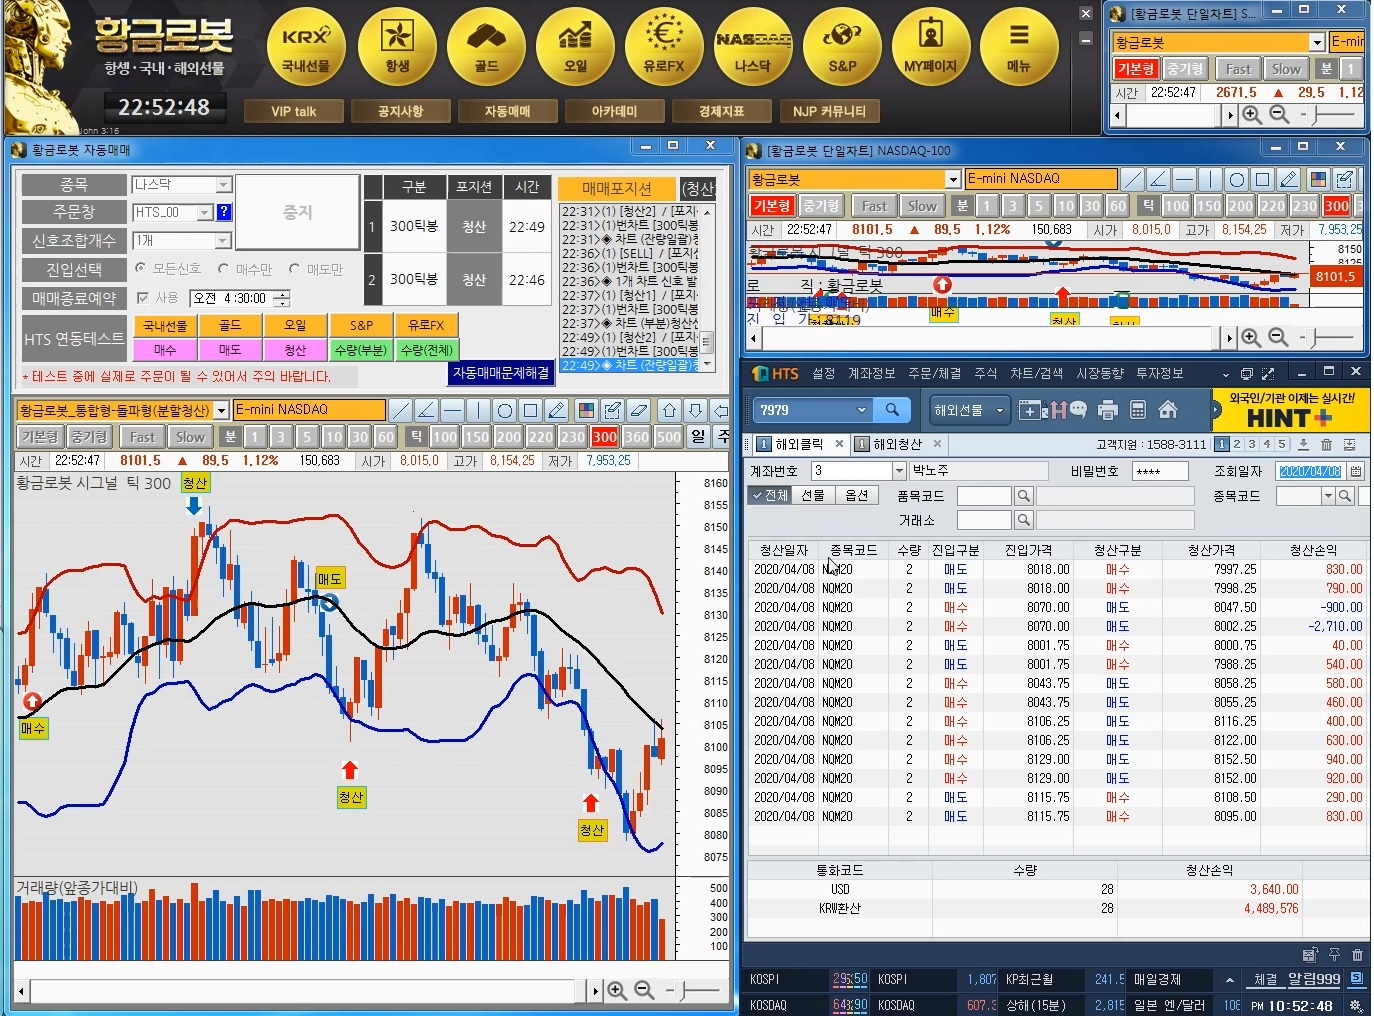Select rectangle drawing tool in main chart
Viewport: 1374px width, 1016px height.
coord(531,410)
